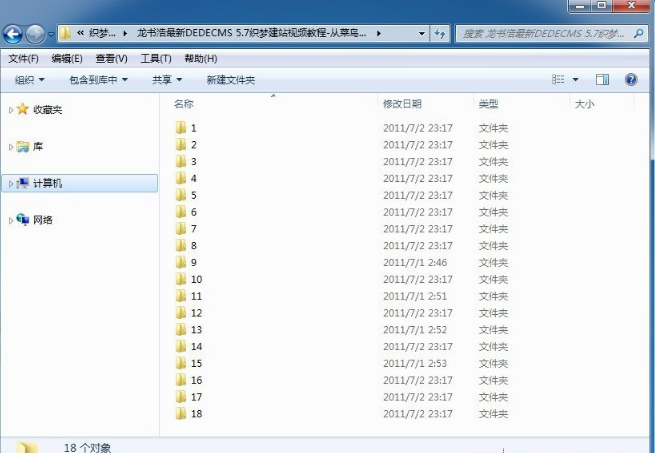Select the folder icon named 16
The height and width of the screenshot is (453, 655).
tap(181, 380)
